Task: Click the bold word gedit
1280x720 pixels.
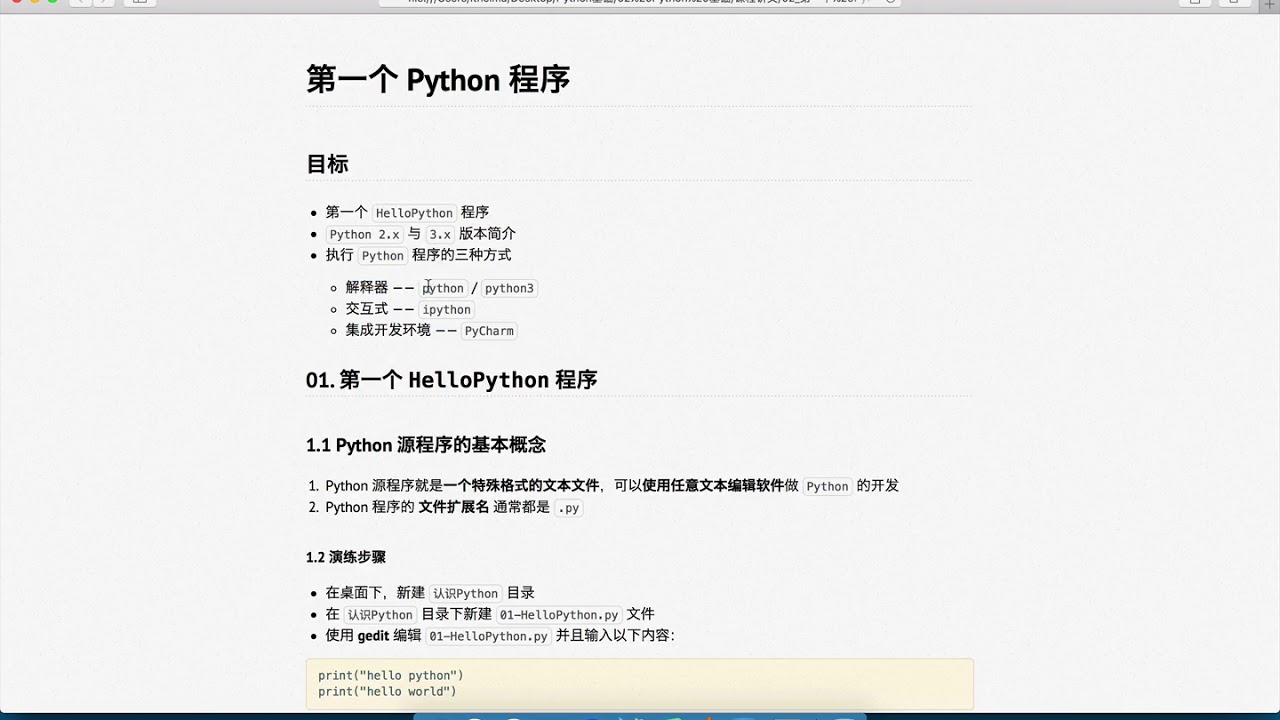Action: pyautogui.click(x=373, y=636)
